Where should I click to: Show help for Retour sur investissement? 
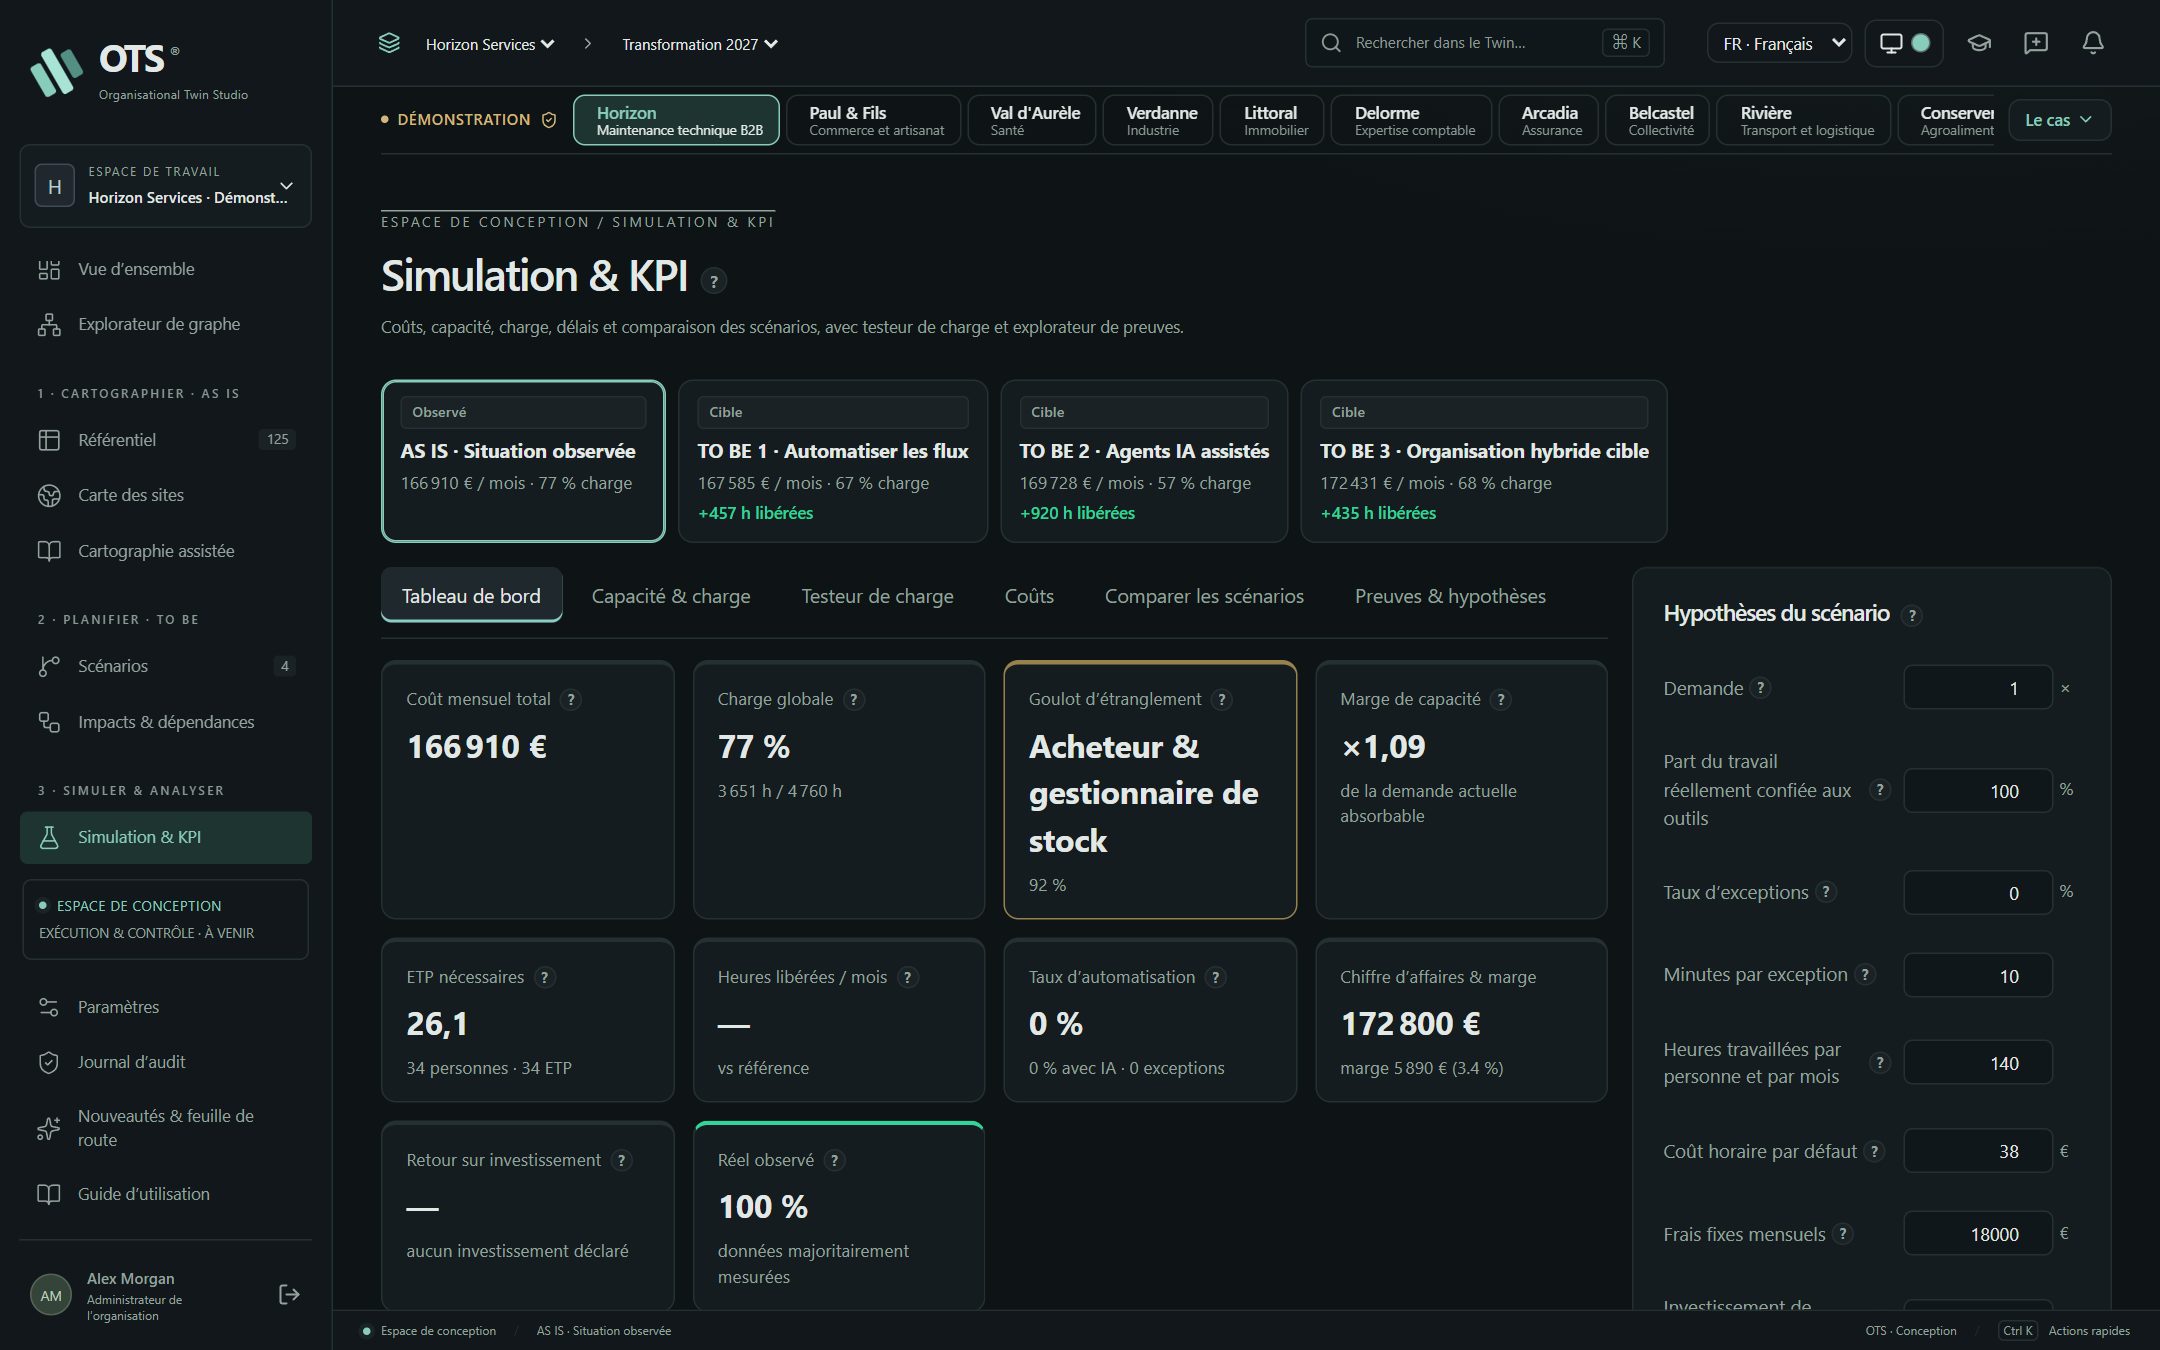(621, 1161)
